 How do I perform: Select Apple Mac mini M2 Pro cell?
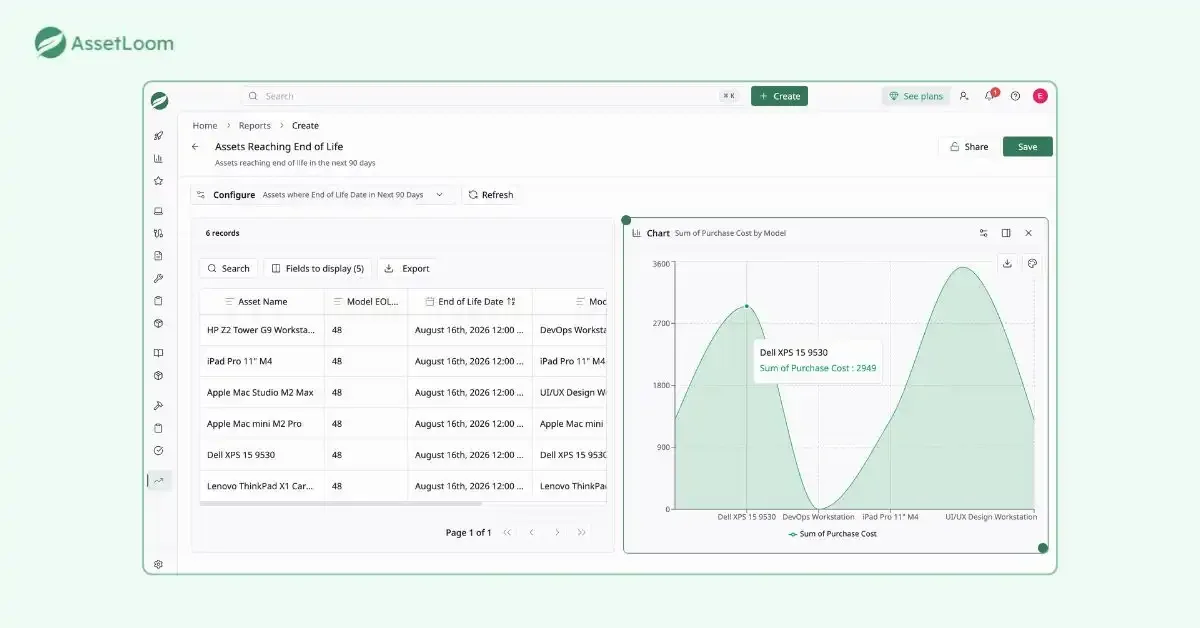pos(262,424)
